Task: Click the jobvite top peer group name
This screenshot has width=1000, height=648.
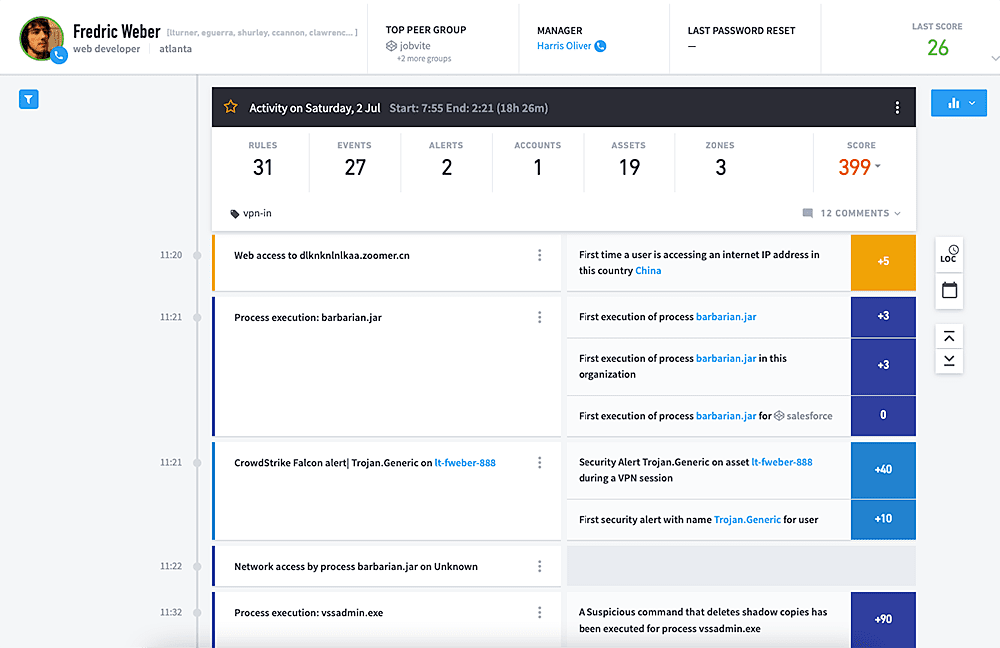Action: [x=415, y=46]
